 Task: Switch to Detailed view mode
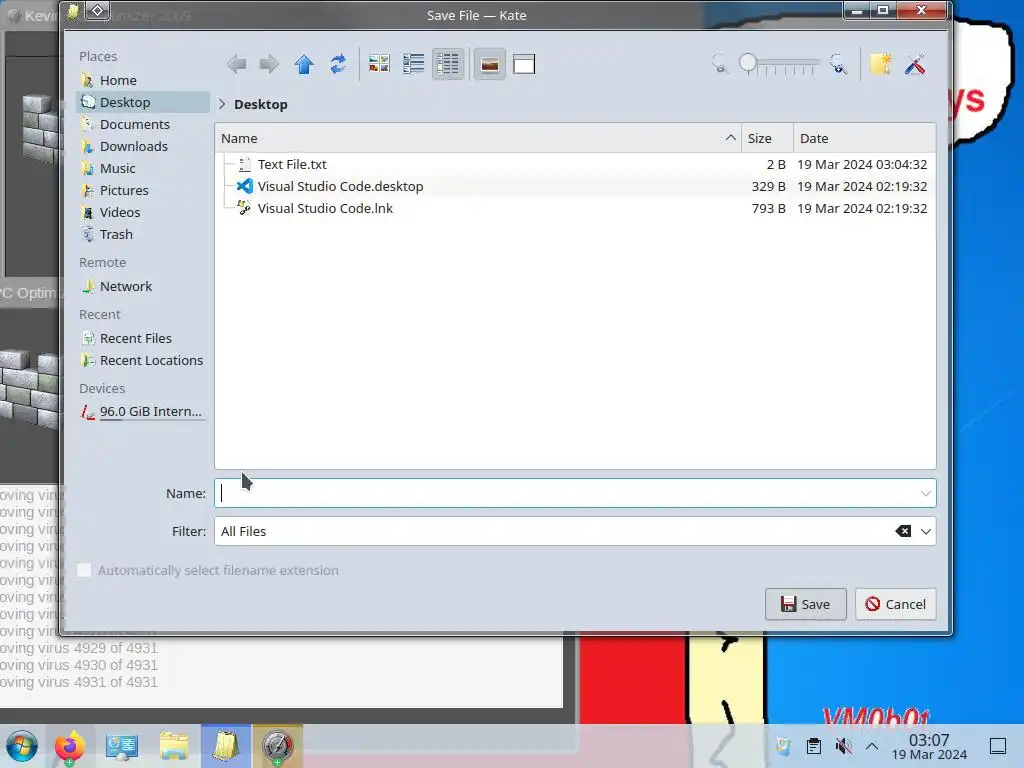(x=448, y=64)
